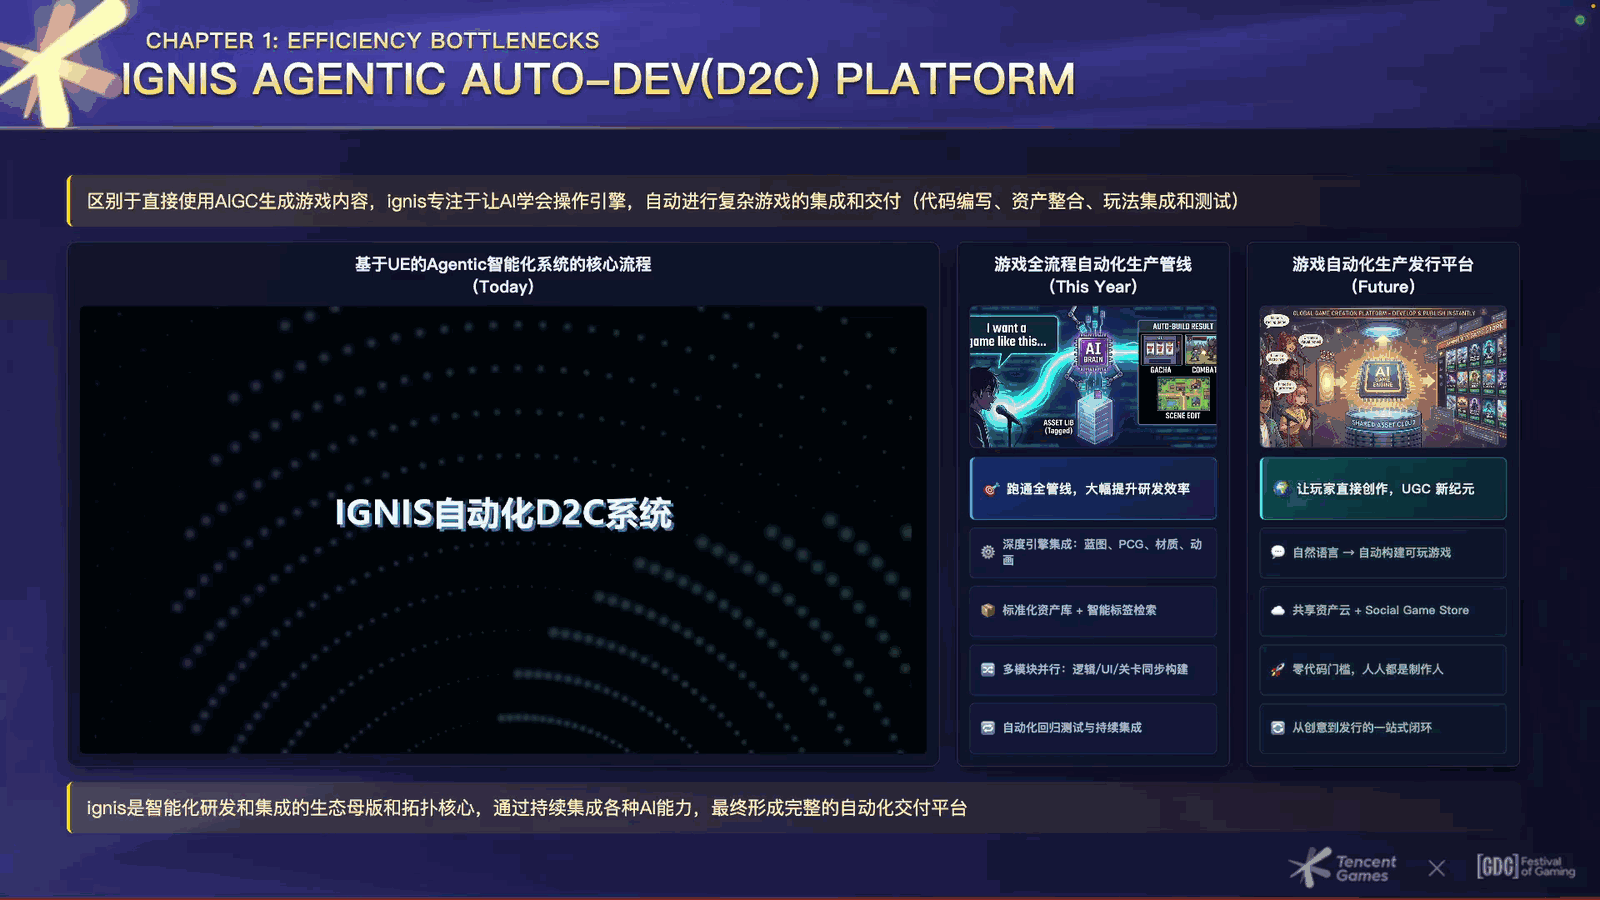1600x900 pixels.
Task: Select the 'CHAPTER 1: EFFICIENCY BOTTLENECKS' heading
Action: [x=373, y=41]
